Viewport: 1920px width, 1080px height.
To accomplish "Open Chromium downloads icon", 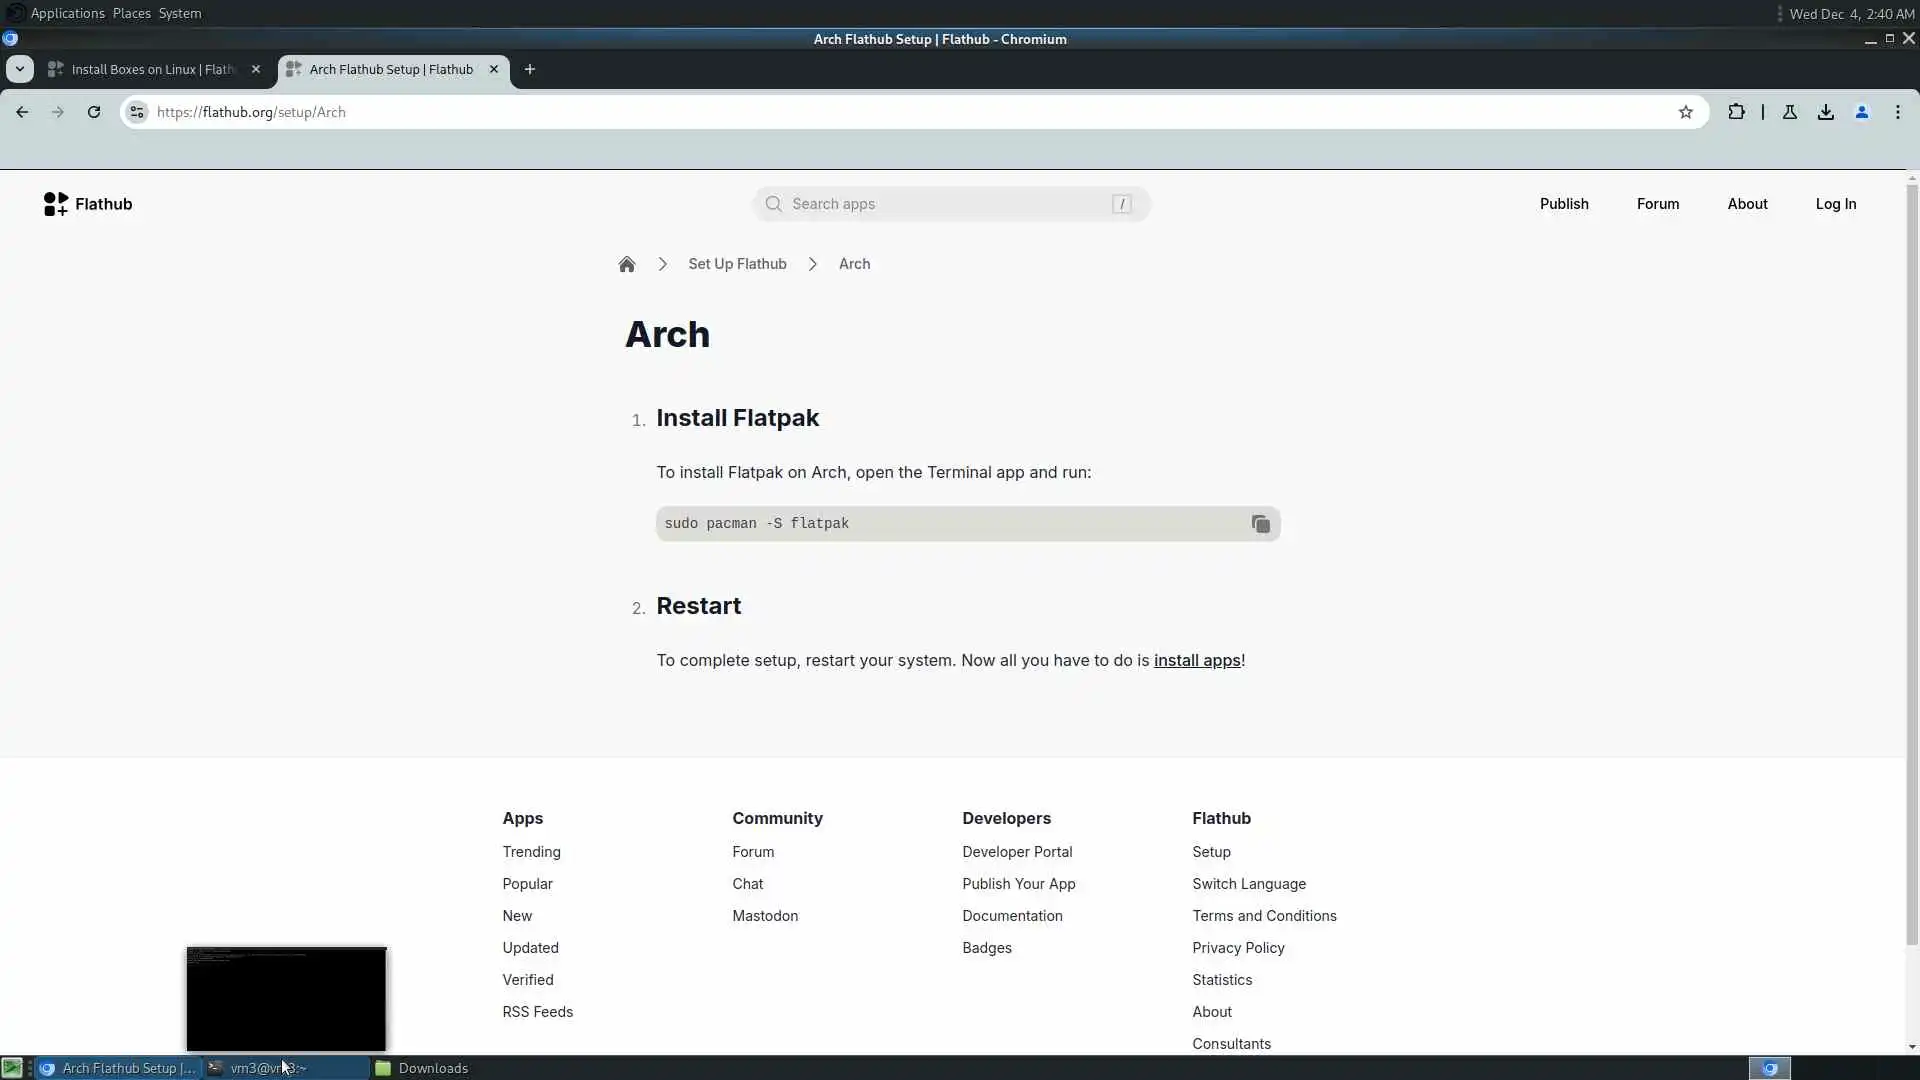I will 1826,112.
